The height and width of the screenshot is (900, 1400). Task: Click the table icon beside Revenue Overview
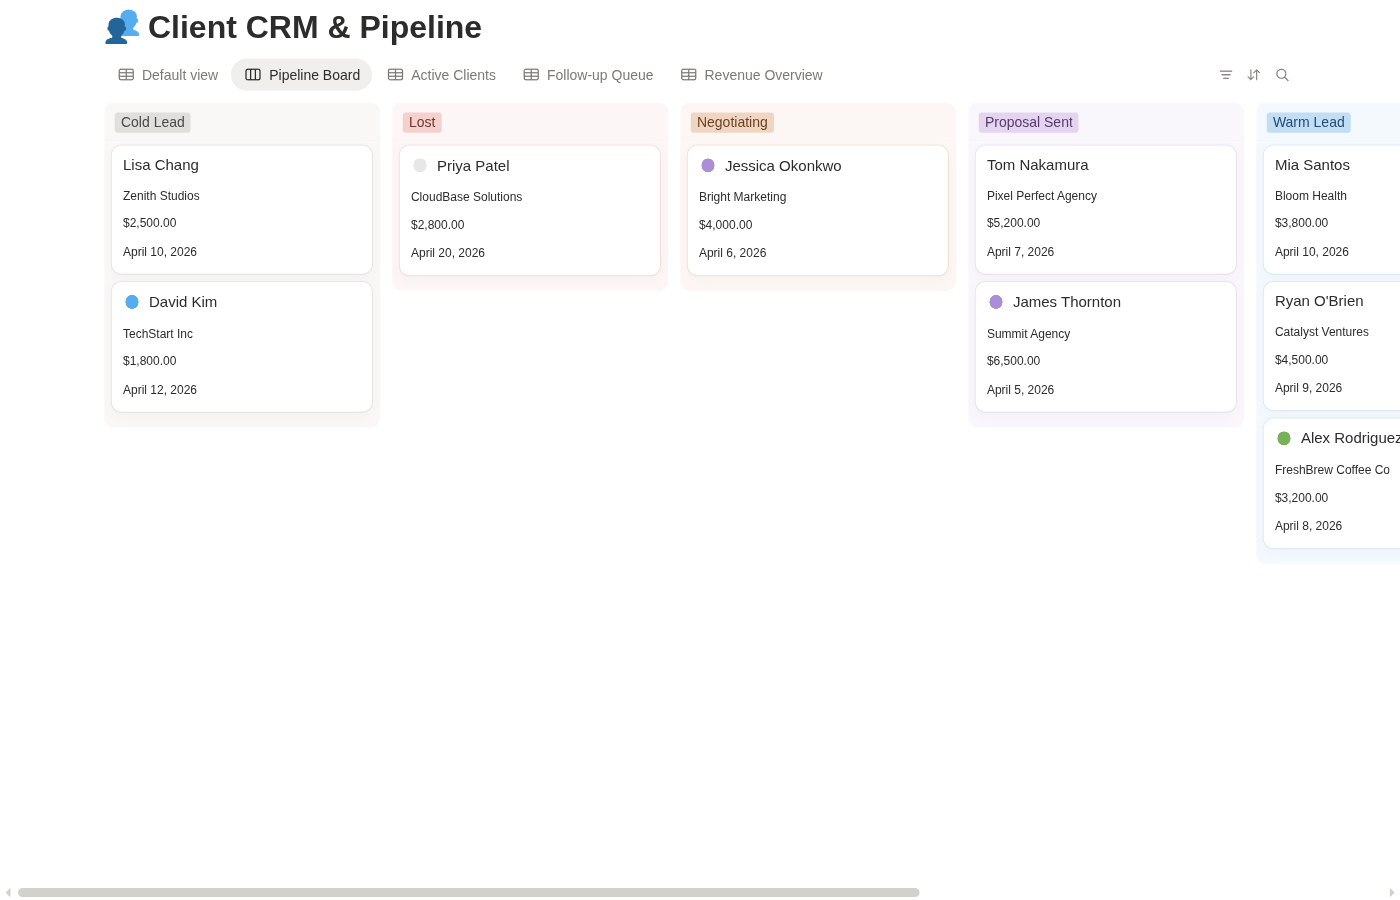point(689,74)
